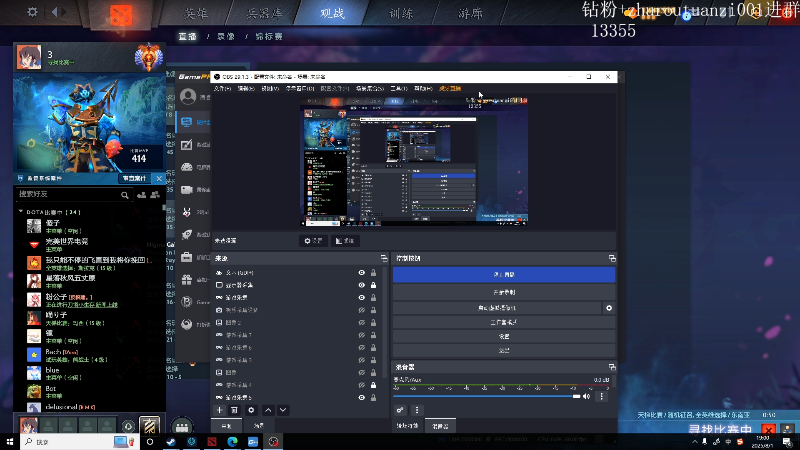
Task: Open Dota 2 icon in Windows taskbar
Action: pos(212,442)
